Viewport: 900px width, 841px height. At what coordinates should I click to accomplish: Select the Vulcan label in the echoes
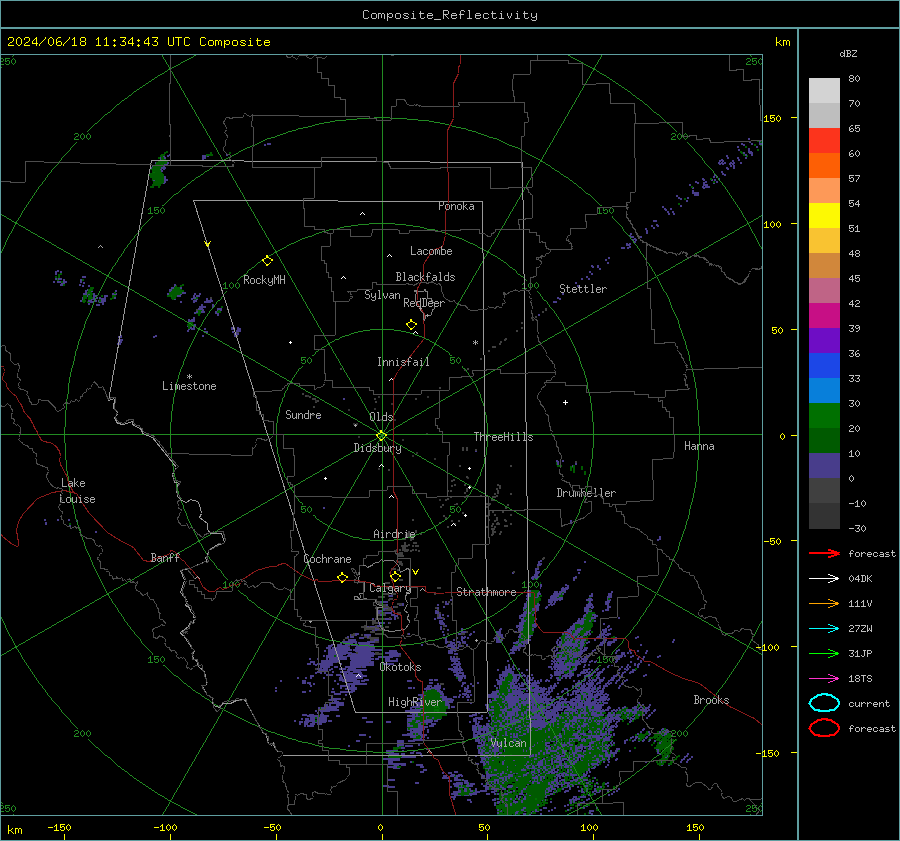point(508,743)
